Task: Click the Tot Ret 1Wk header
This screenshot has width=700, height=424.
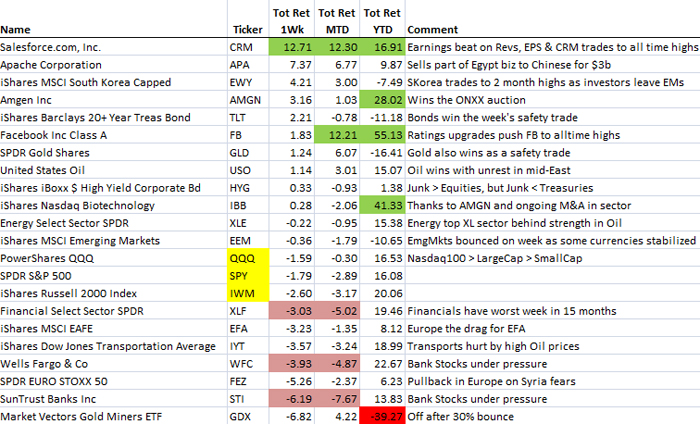Action: (x=292, y=21)
